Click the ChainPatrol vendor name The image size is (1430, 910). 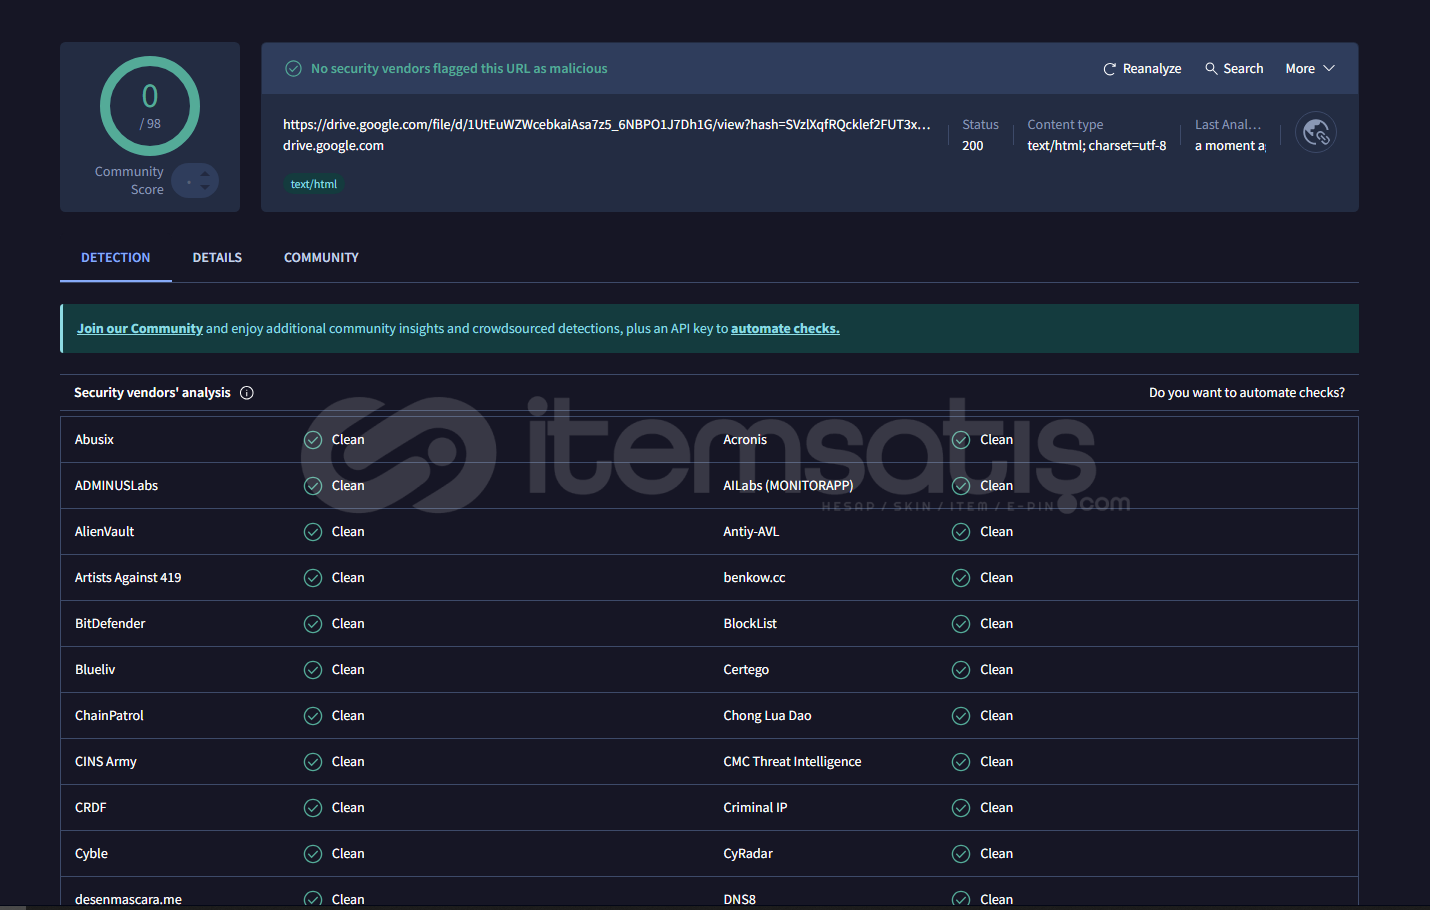tap(109, 716)
